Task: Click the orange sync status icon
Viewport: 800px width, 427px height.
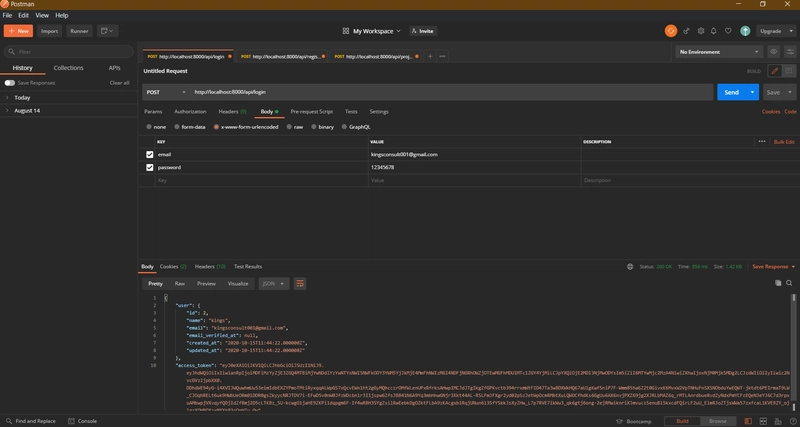Action: click(x=670, y=31)
